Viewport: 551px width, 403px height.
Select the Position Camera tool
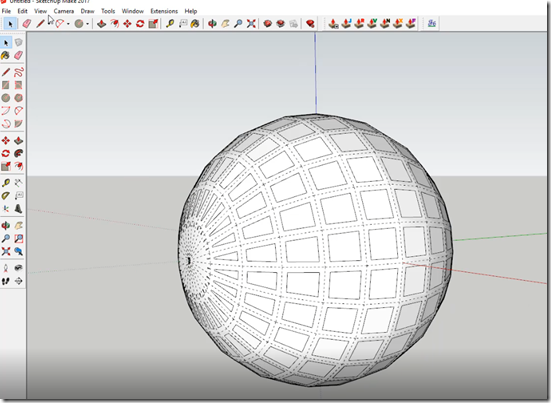(6, 268)
